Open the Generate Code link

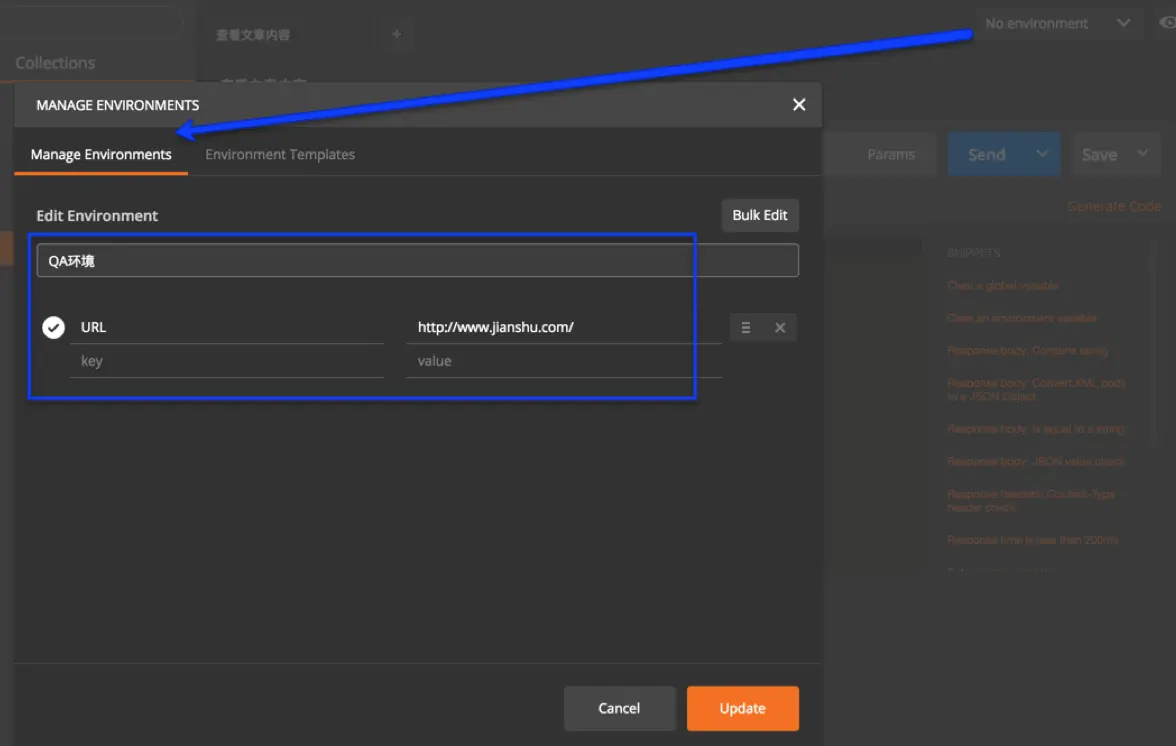coord(1114,206)
